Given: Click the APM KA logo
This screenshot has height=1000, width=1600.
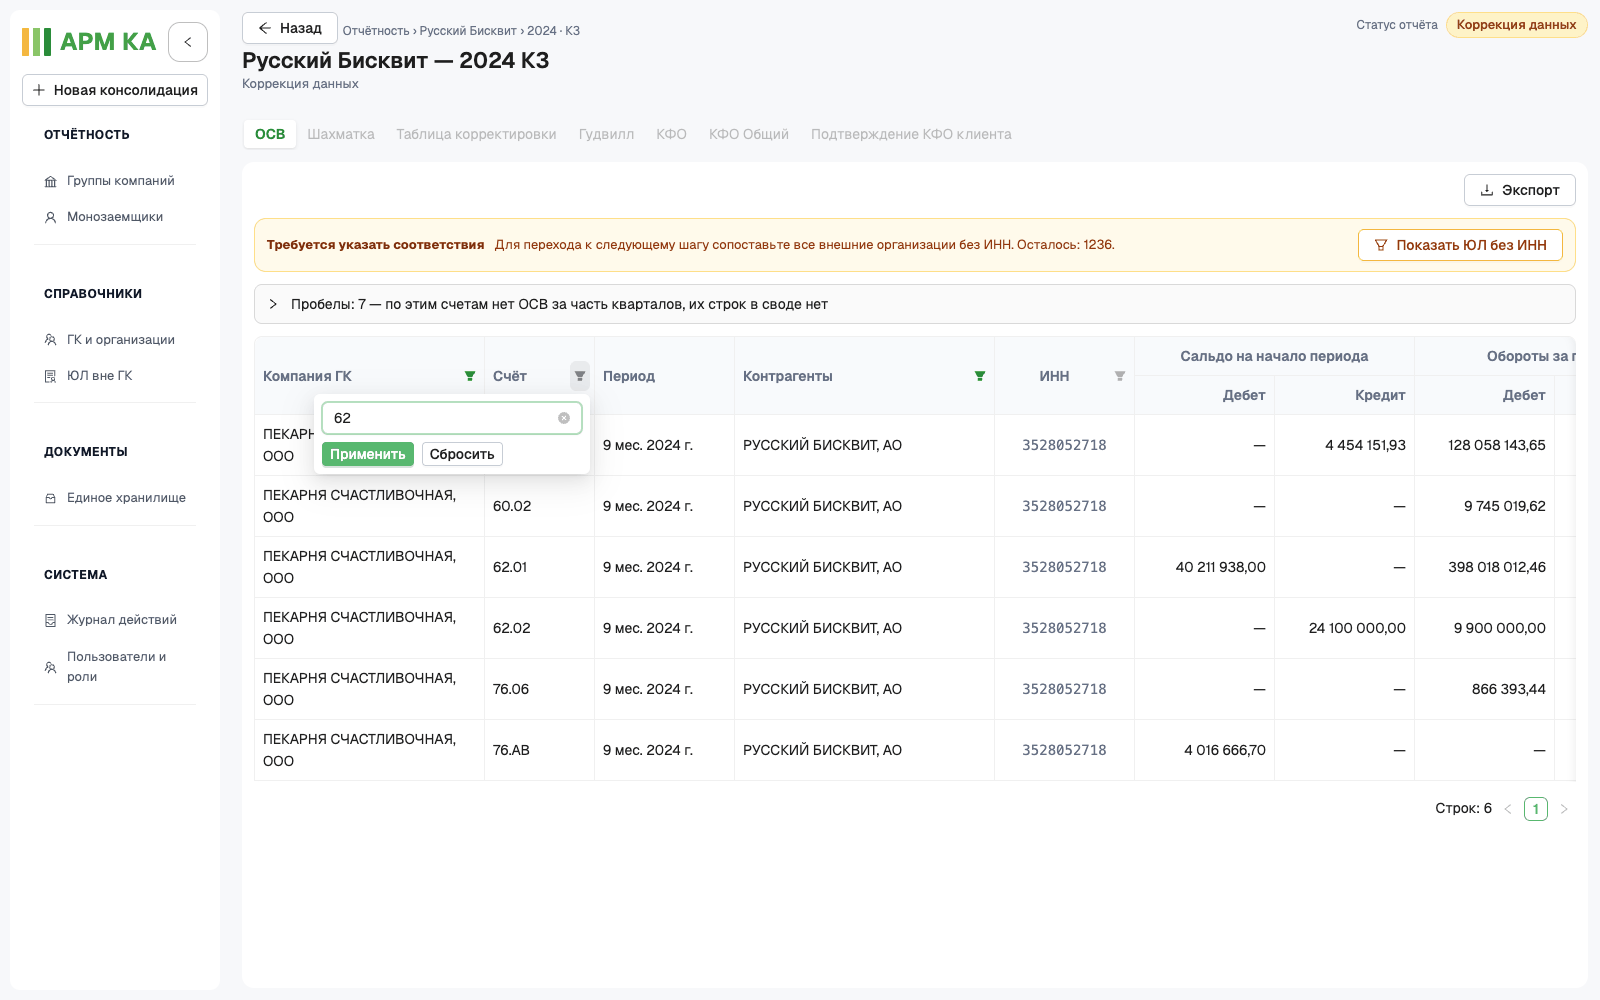Looking at the screenshot, I should 89,42.
